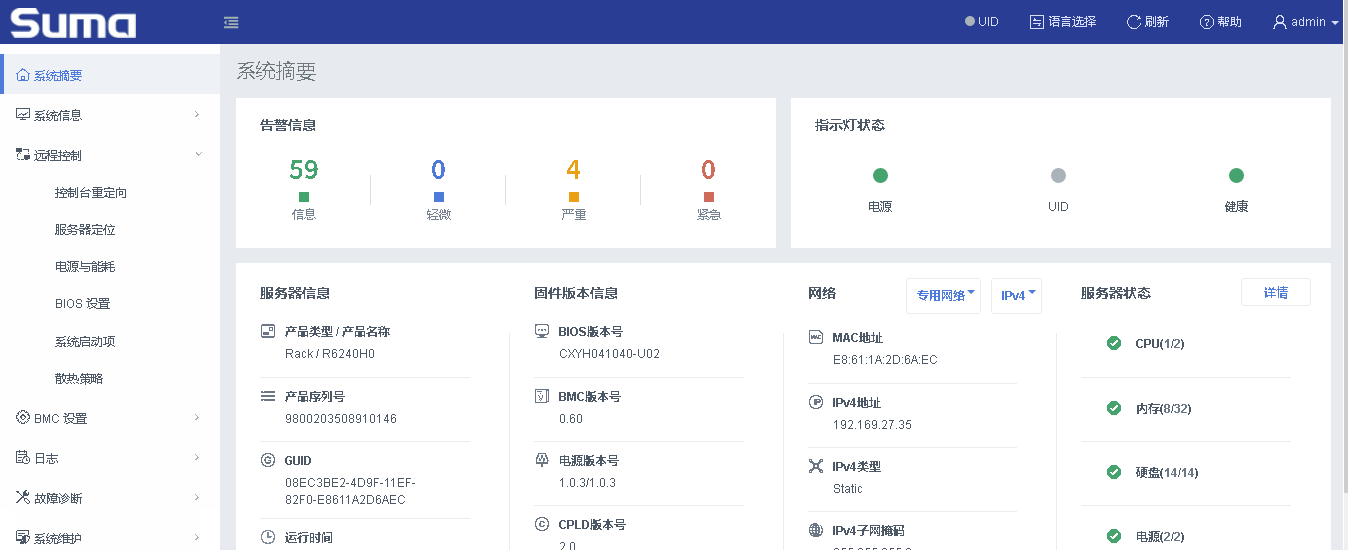Click the 59 信息 alarm count

[x=303, y=170]
